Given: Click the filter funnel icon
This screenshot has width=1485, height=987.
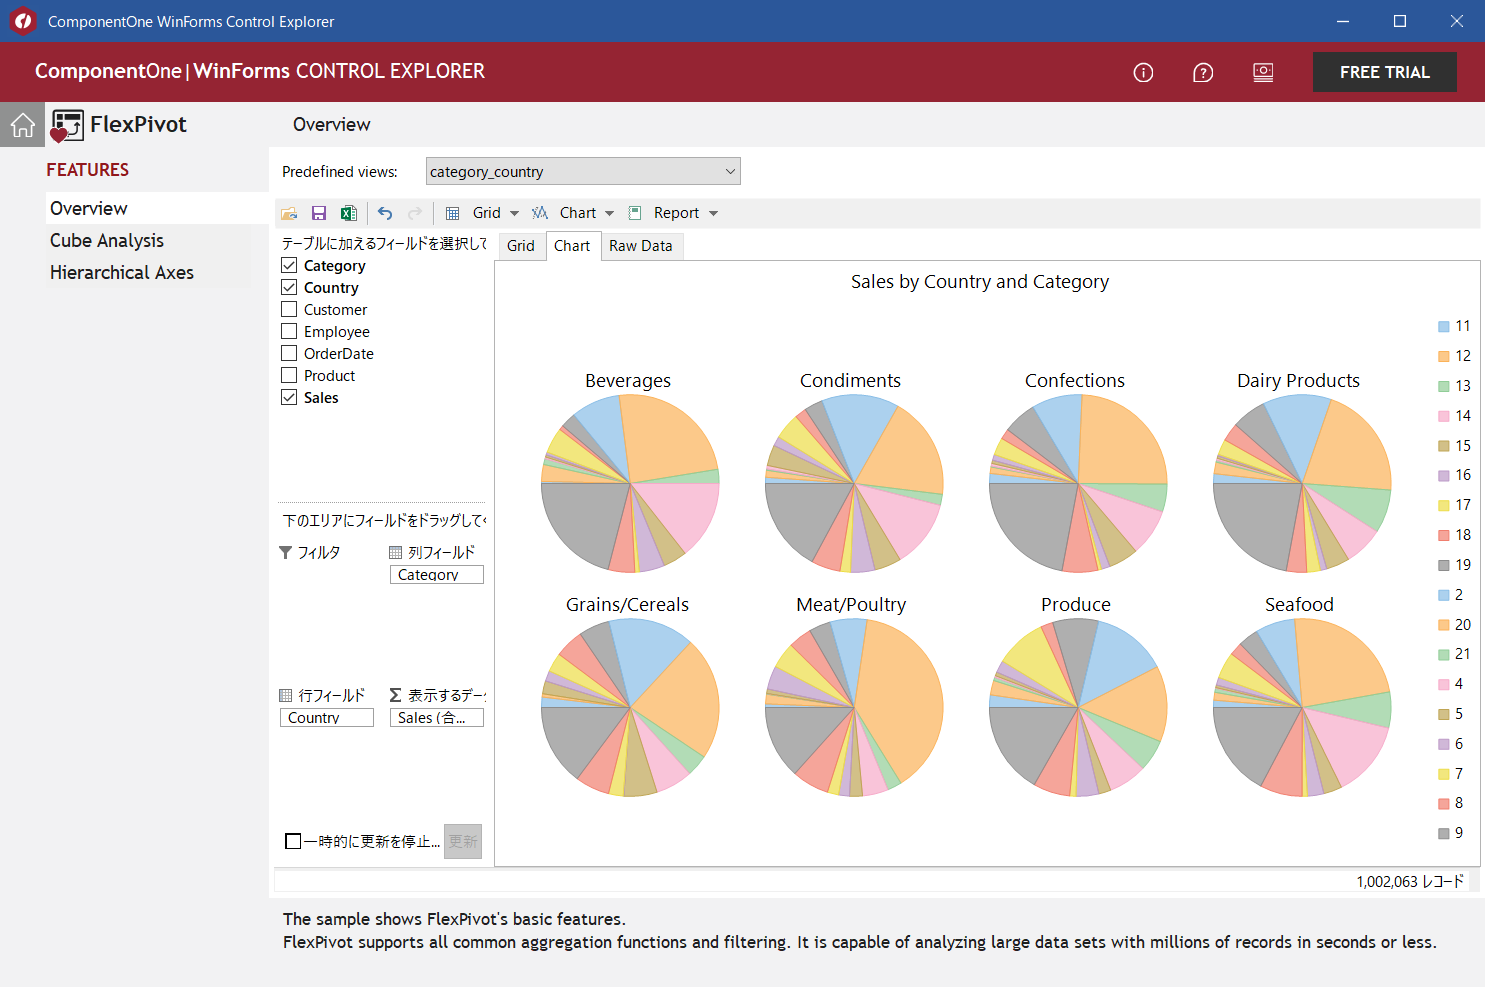Looking at the screenshot, I should point(286,552).
